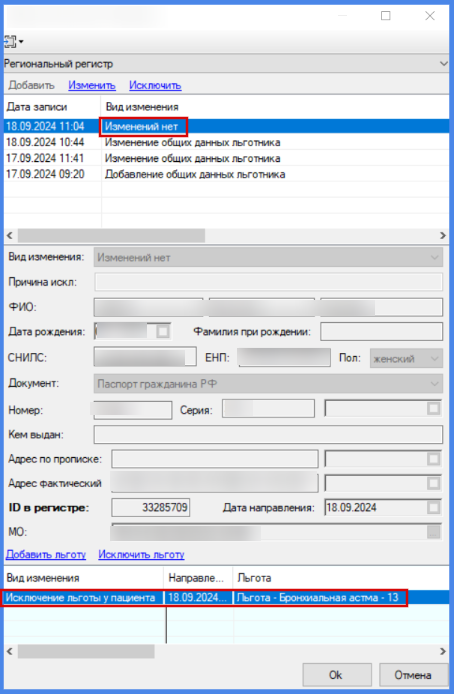Click the Исключить link

tap(155, 85)
